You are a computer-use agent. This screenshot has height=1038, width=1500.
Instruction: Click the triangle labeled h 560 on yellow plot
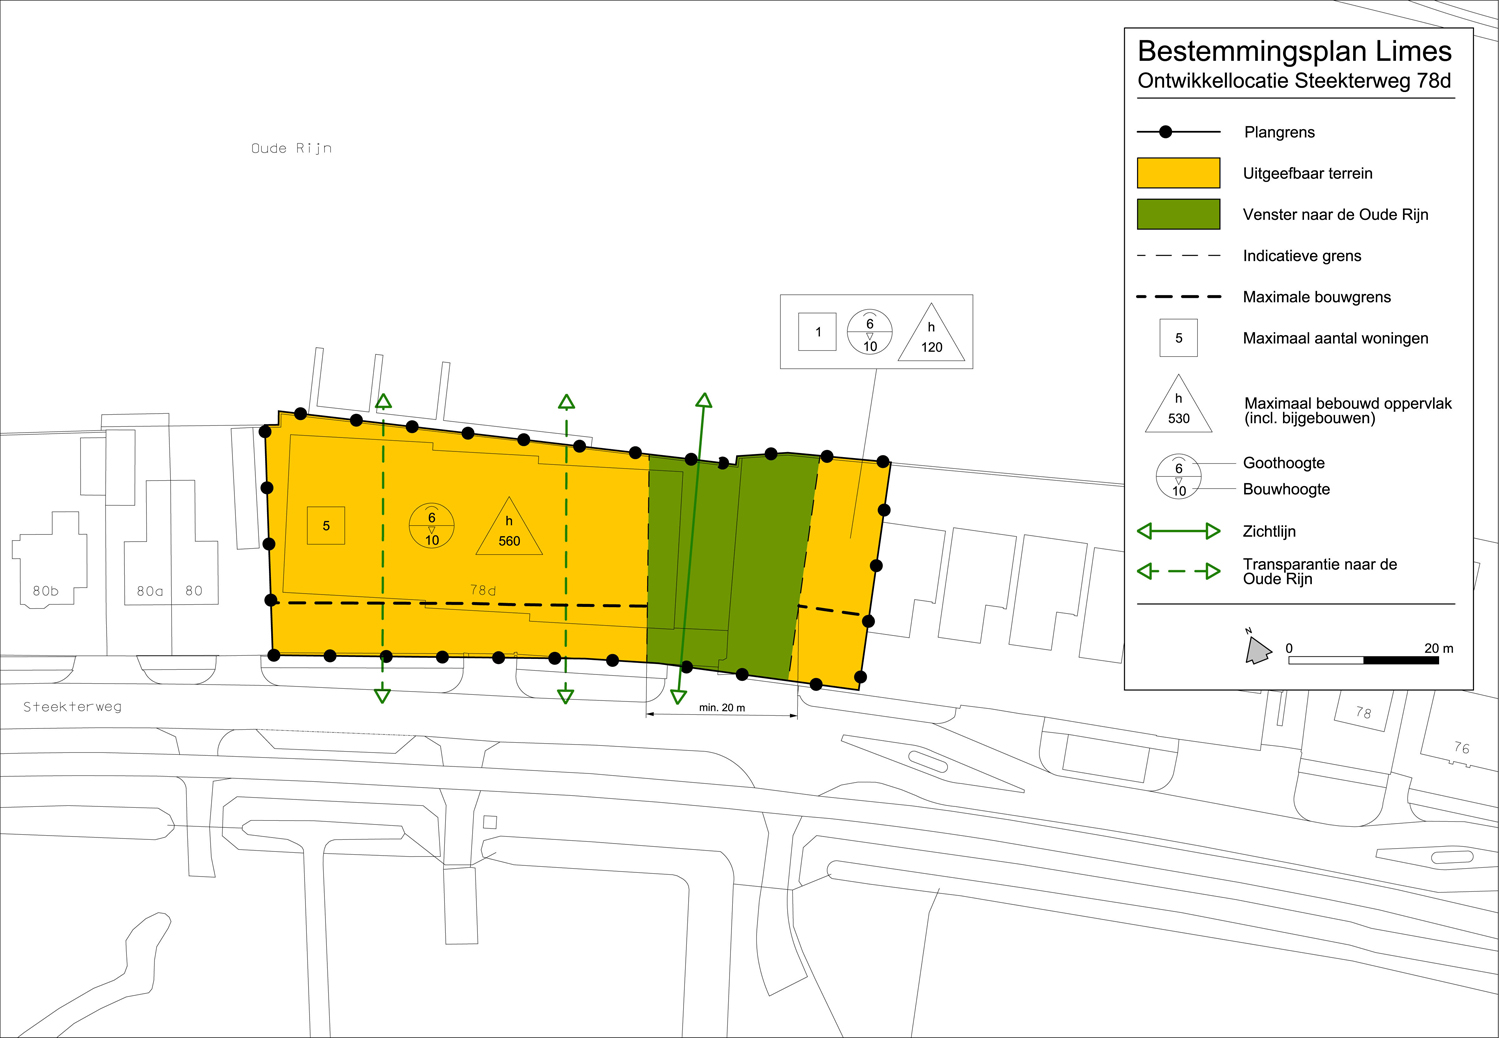pos(509,527)
